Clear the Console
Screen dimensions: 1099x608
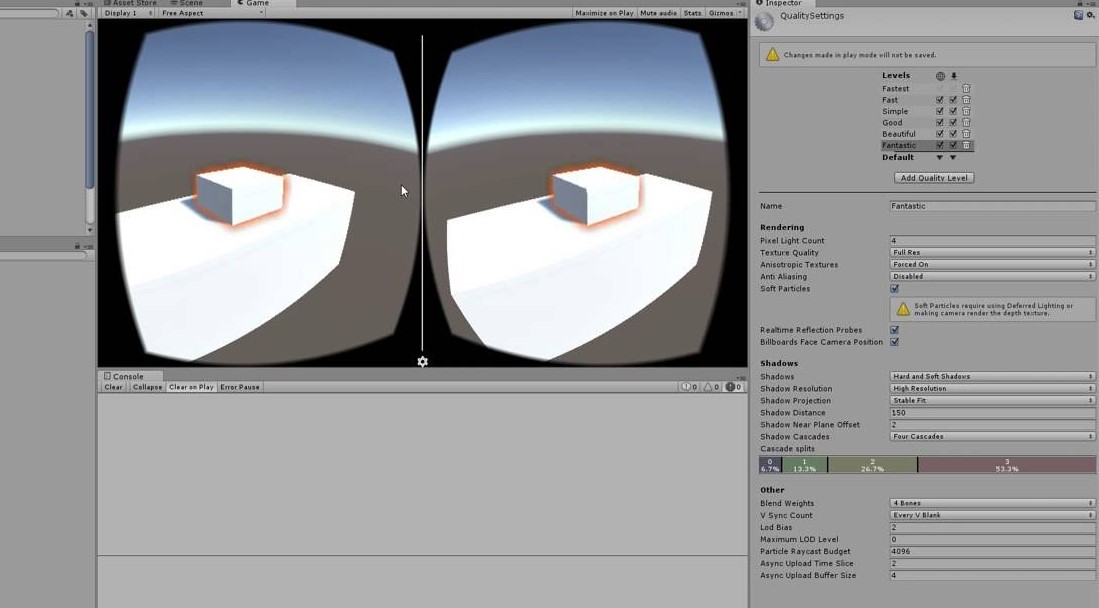pyautogui.click(x=113, y=386)
